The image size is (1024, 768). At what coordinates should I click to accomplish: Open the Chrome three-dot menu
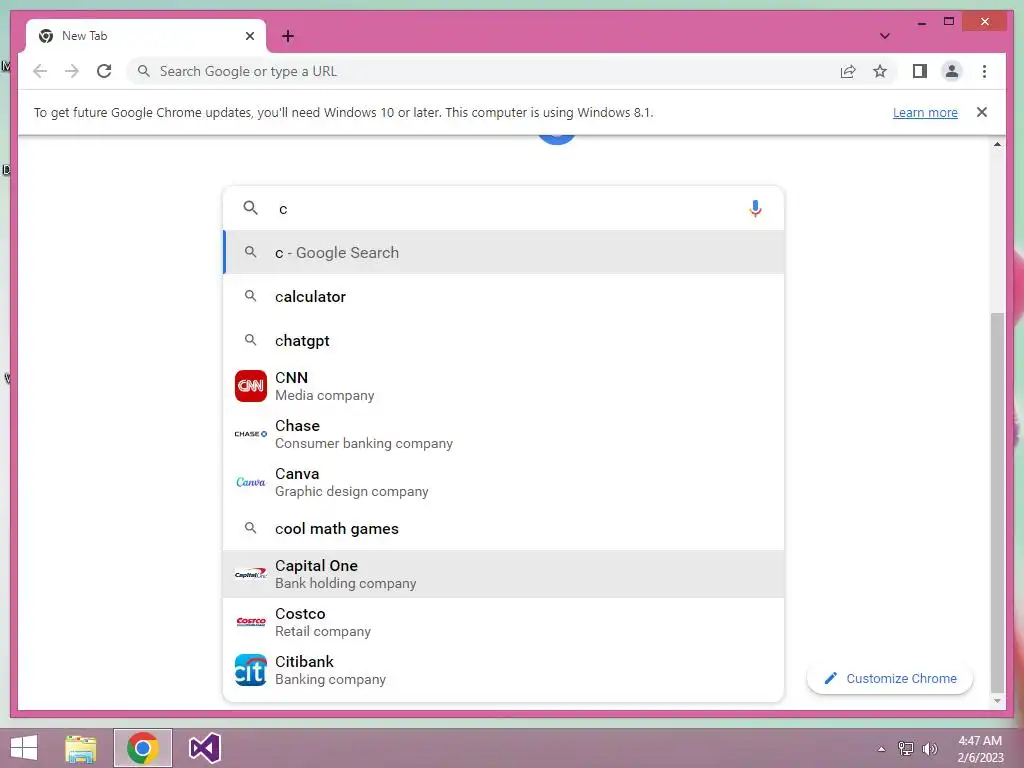coord(984,71)
